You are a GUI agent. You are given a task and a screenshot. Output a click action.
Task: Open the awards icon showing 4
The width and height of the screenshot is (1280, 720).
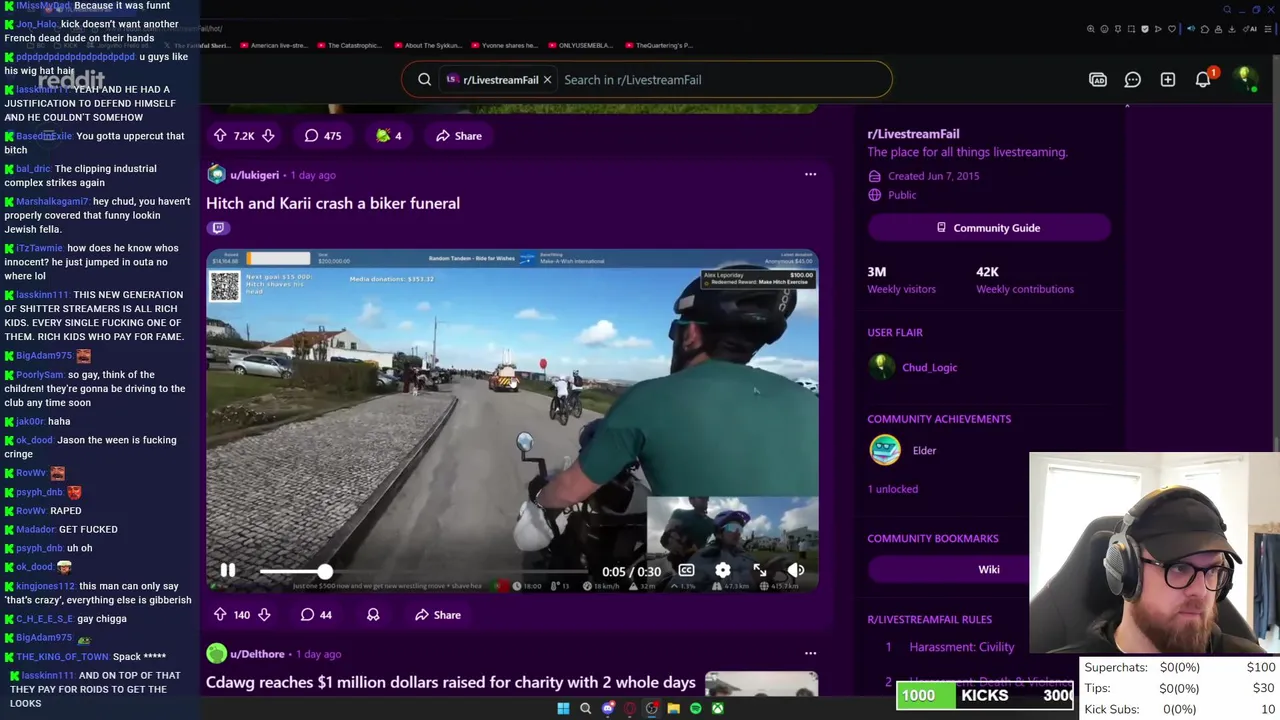tap(389, 136)
